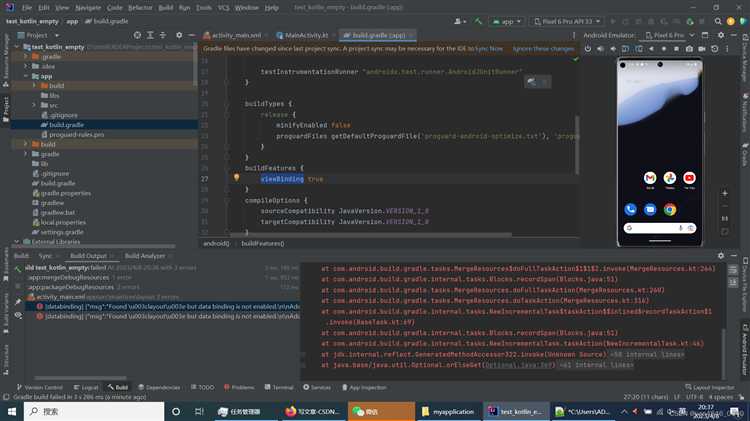Viewport: 750px width, 421px height.
Task: Click emulator volume down icon
Action: click(613, 49)
